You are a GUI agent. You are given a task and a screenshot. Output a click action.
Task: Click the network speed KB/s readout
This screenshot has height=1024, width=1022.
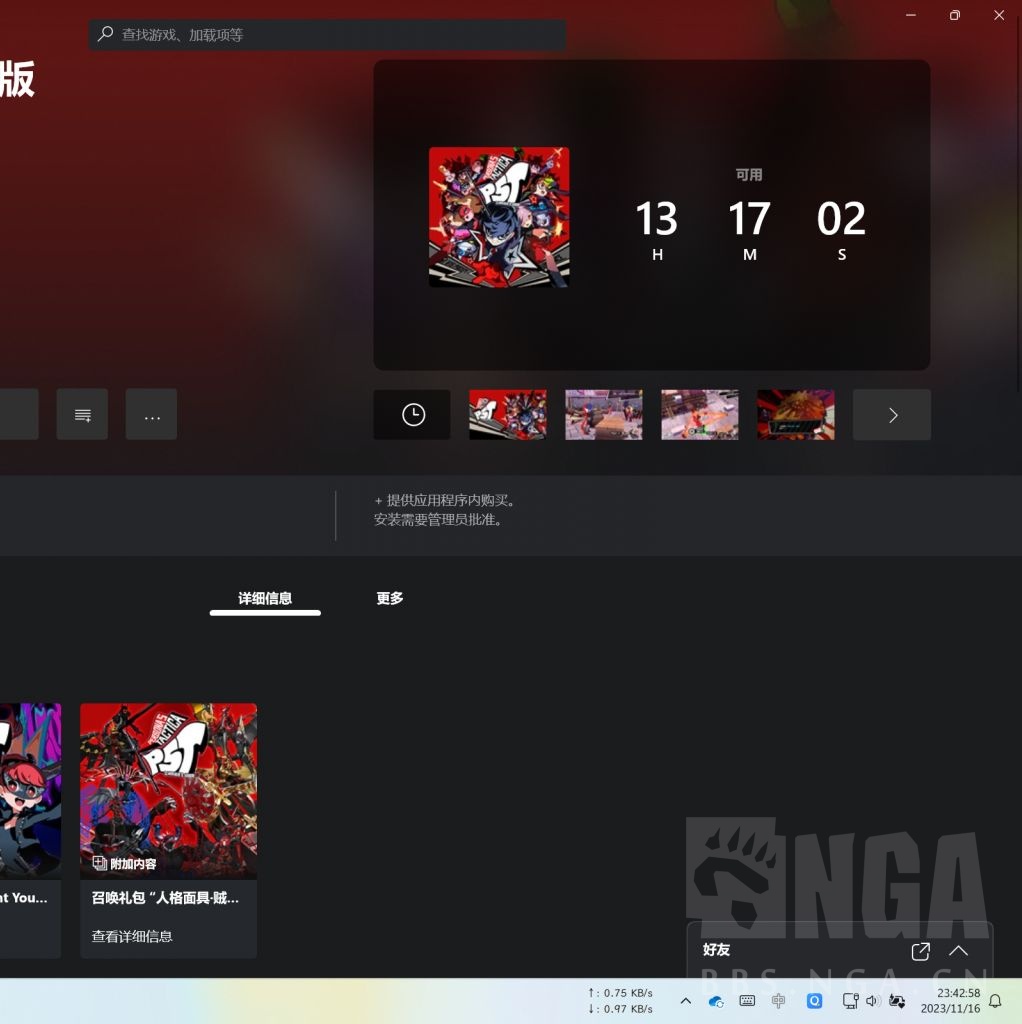(620, 1000)
